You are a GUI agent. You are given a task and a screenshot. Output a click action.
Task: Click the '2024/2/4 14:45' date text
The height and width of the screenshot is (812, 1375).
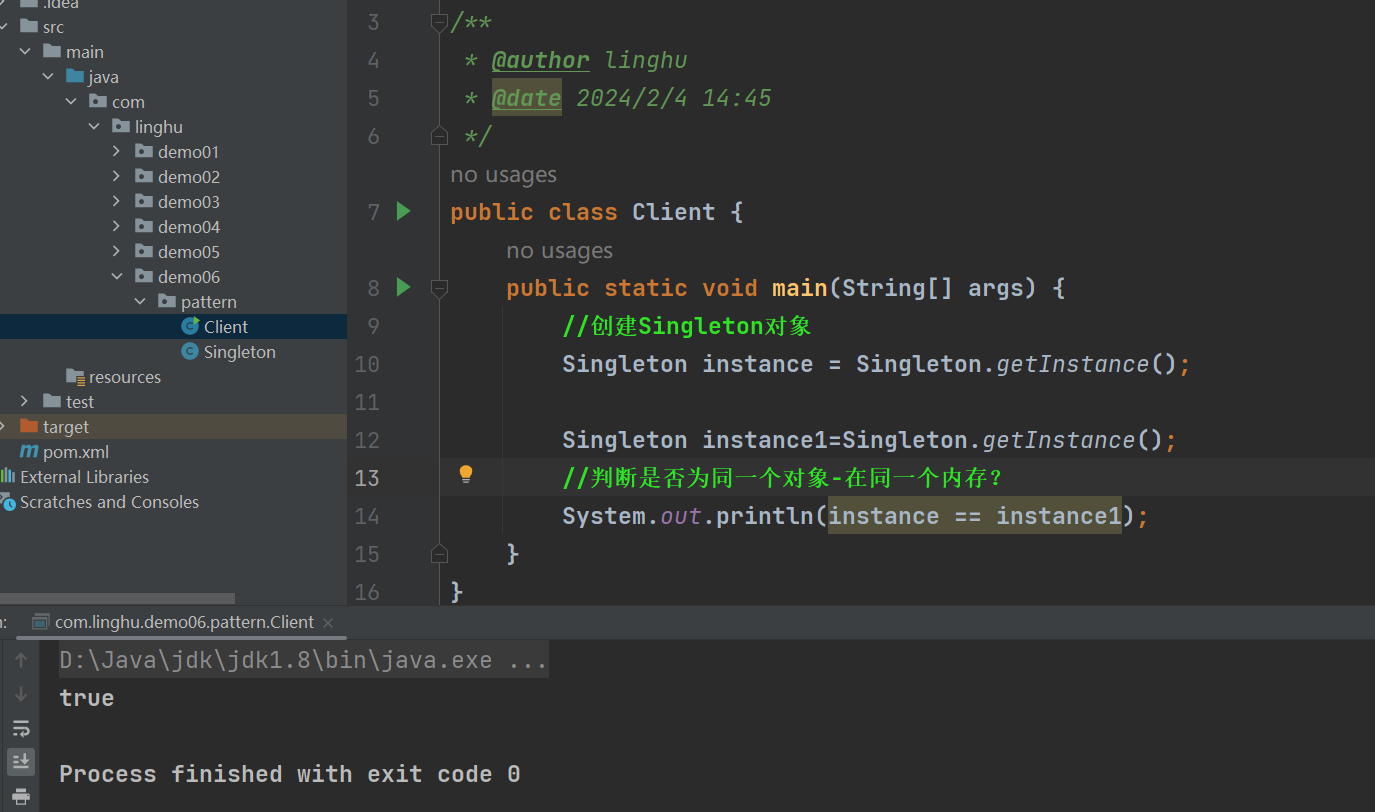click(x=674, y=98)
